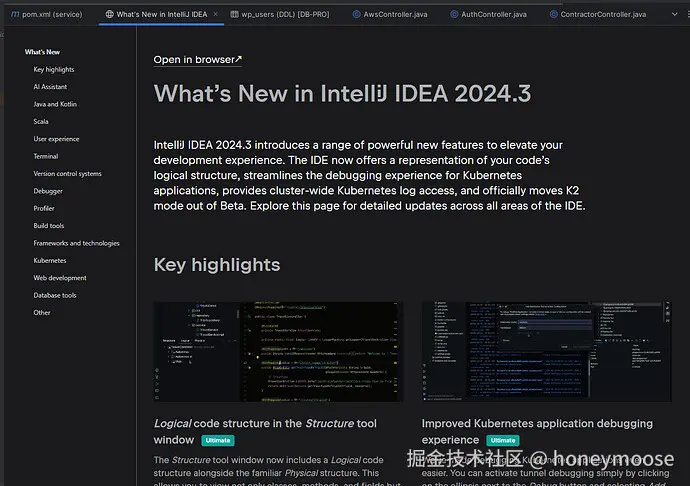
Task: Click Ultimate badge beside Structure tool window
Action: click(218, 440)
